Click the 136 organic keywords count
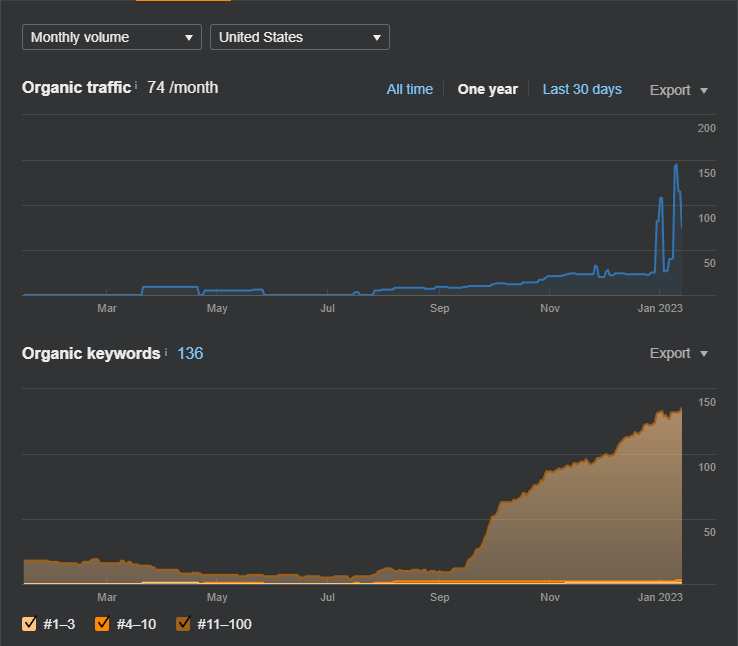 190,353
